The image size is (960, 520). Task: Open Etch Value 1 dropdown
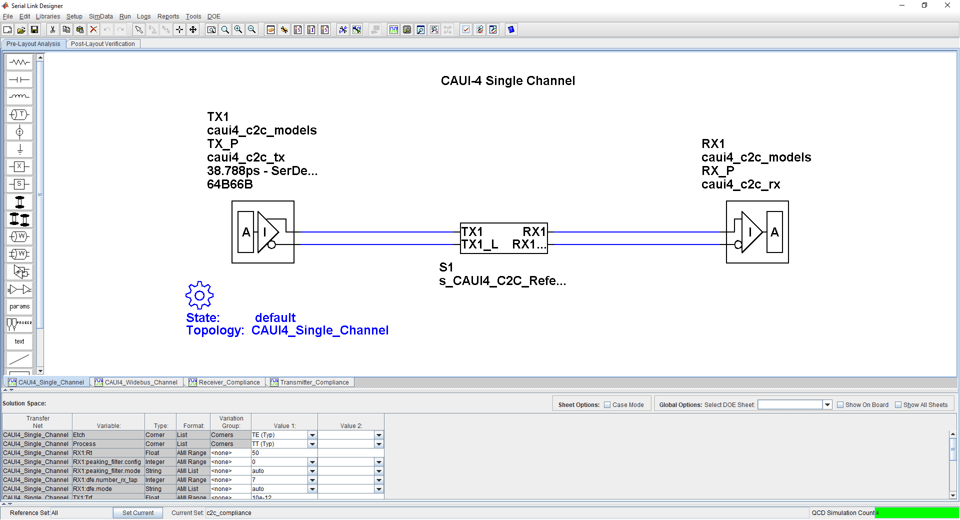(312, 435)
